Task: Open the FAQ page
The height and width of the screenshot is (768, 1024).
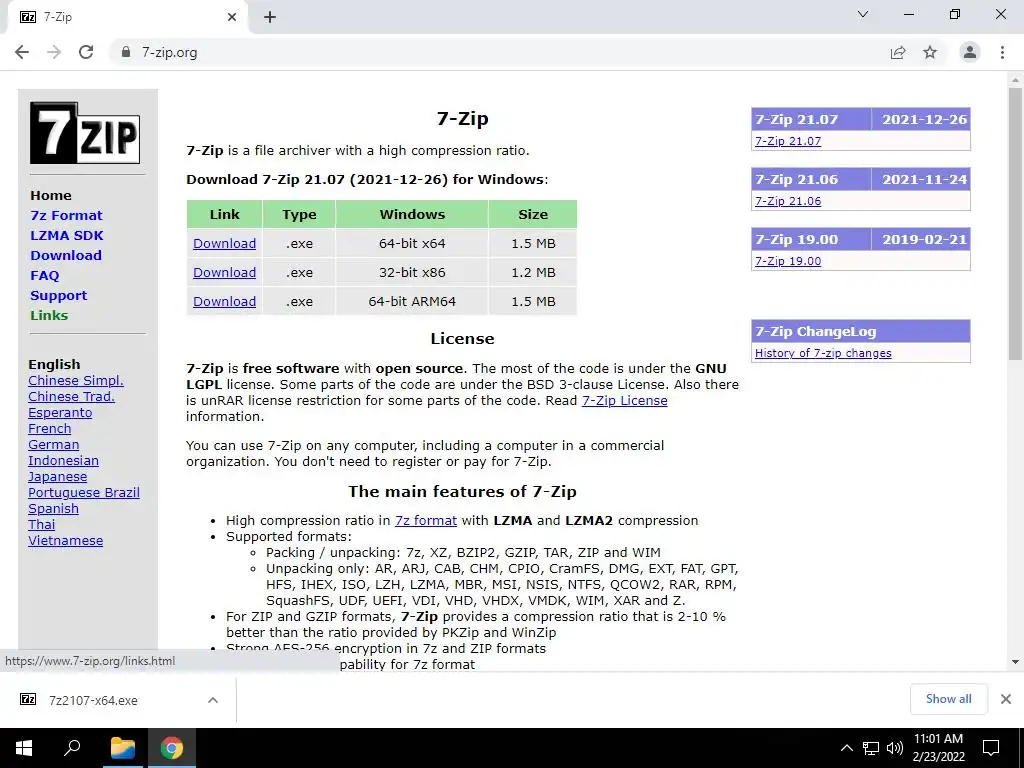Action: (x=44, y=276)
